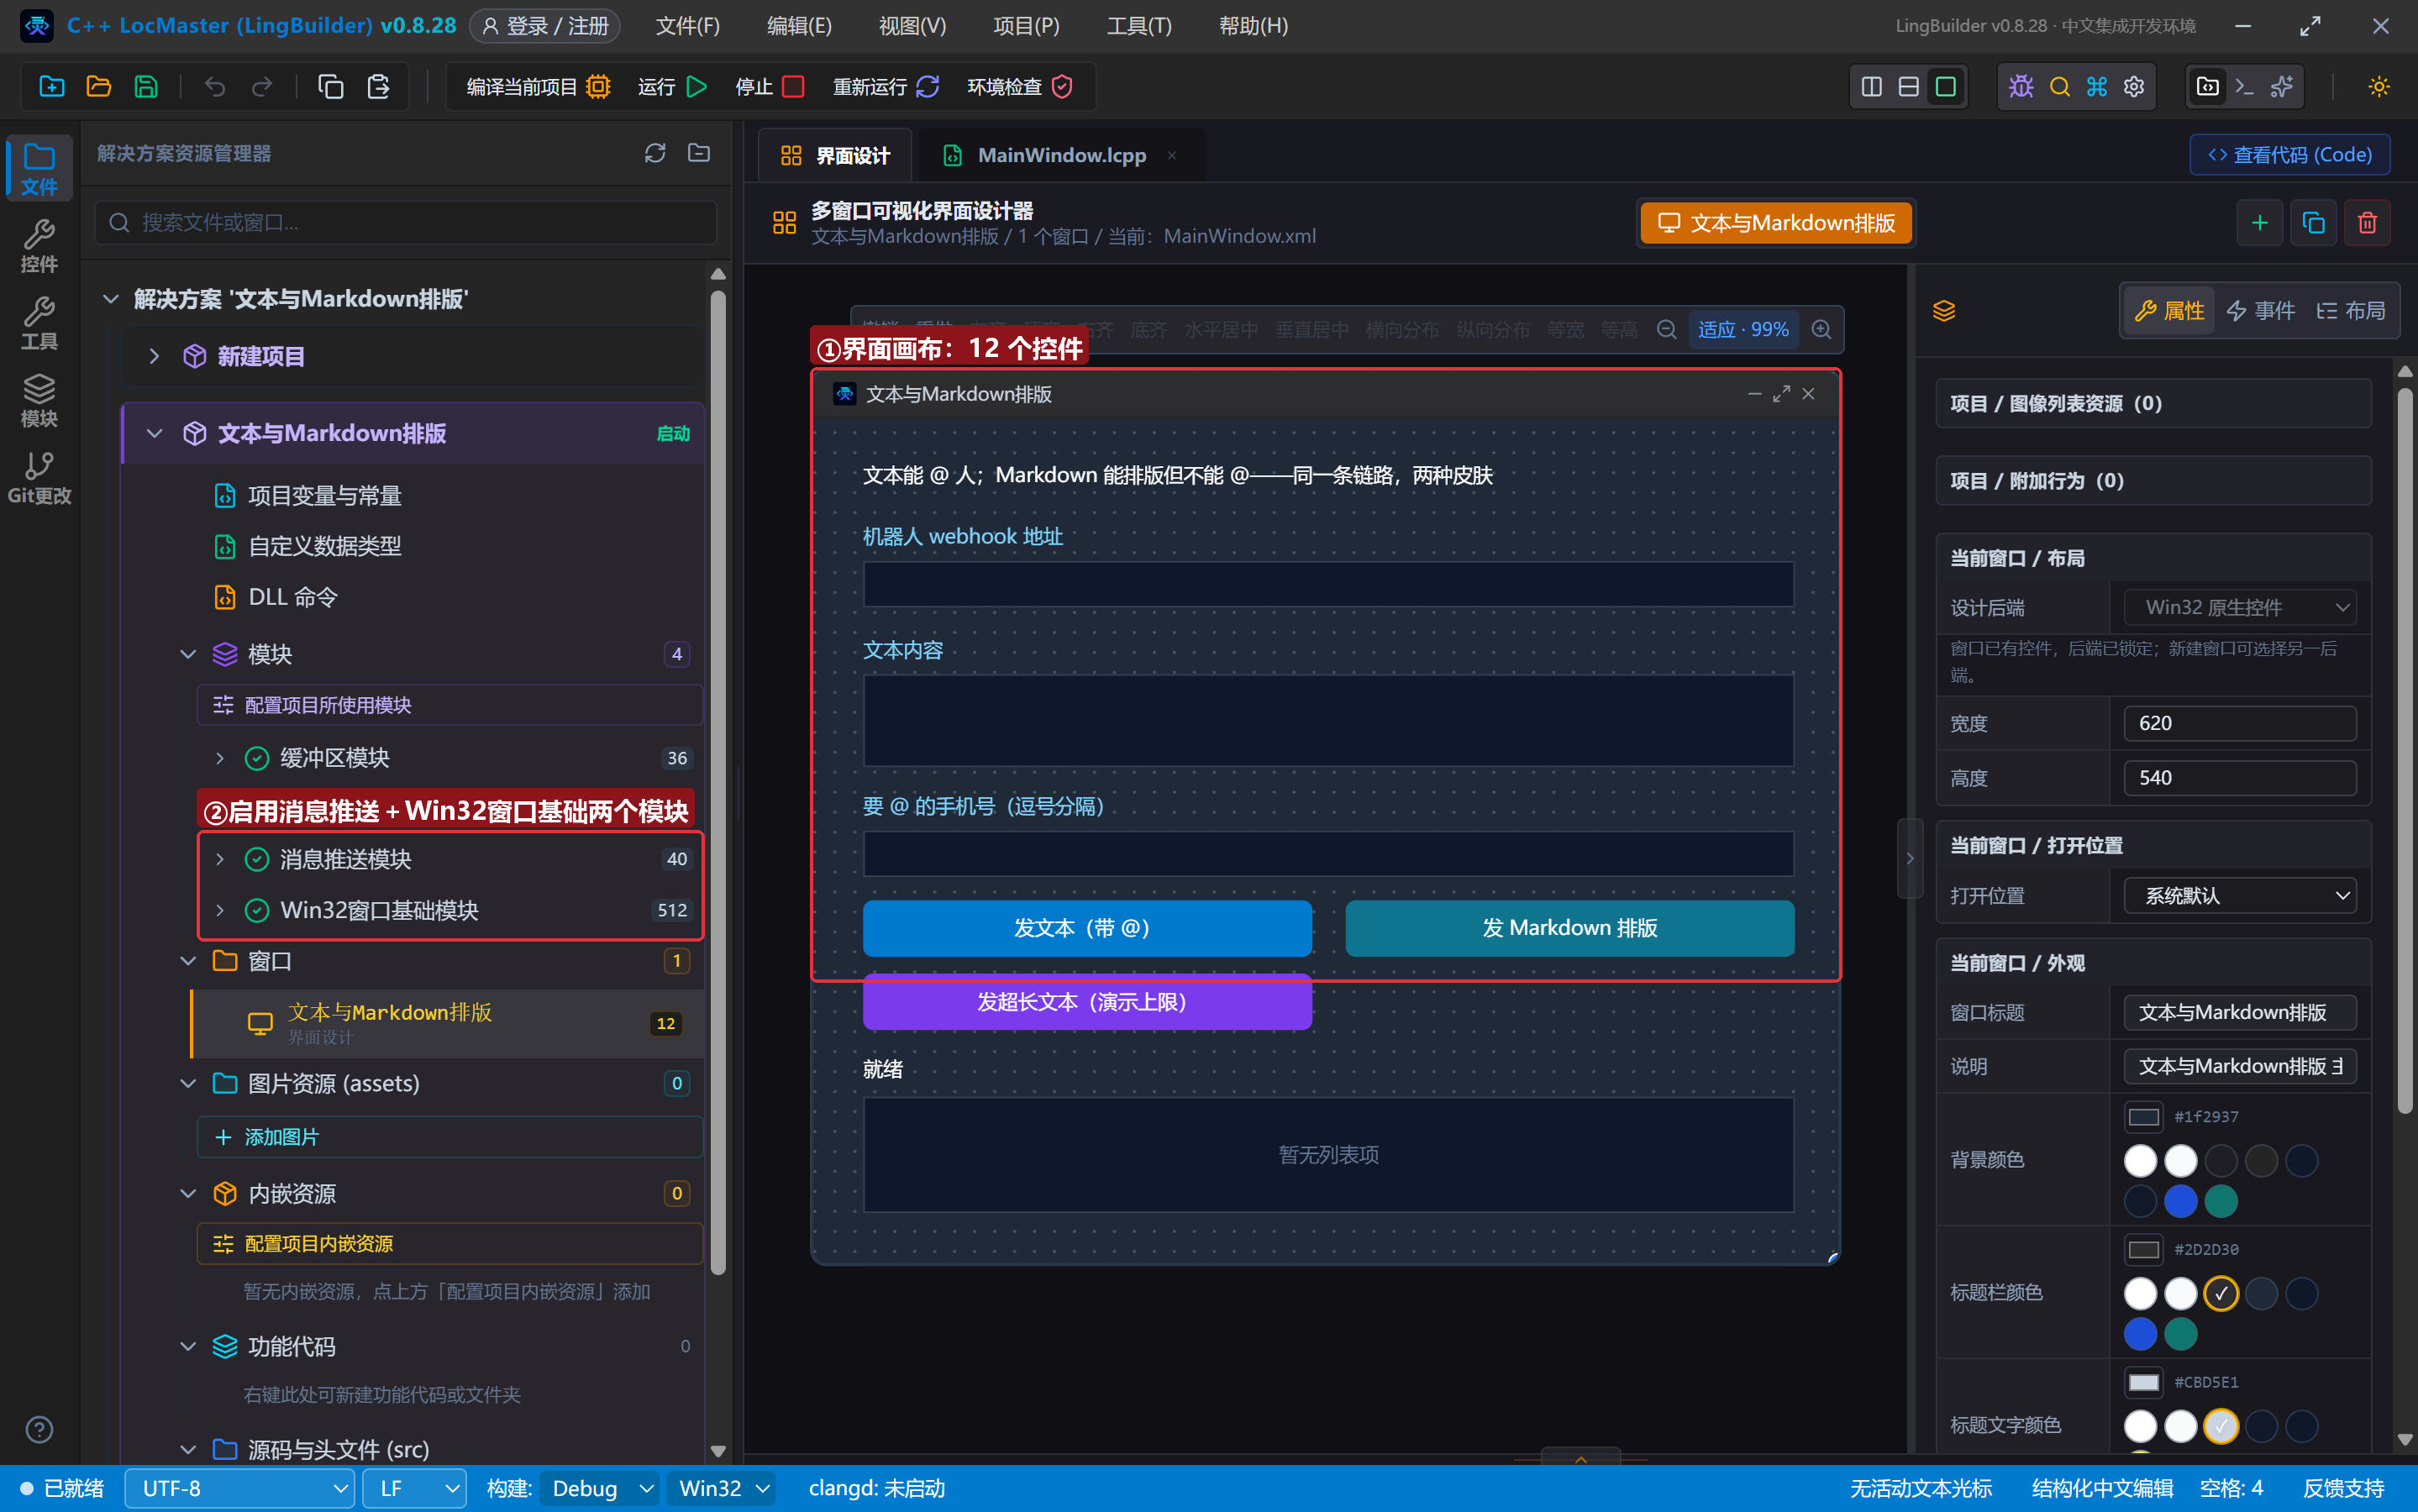Open the 文件(F) menu
The height and width of the screenshot is (1512, 2418).
pos(687,26)
